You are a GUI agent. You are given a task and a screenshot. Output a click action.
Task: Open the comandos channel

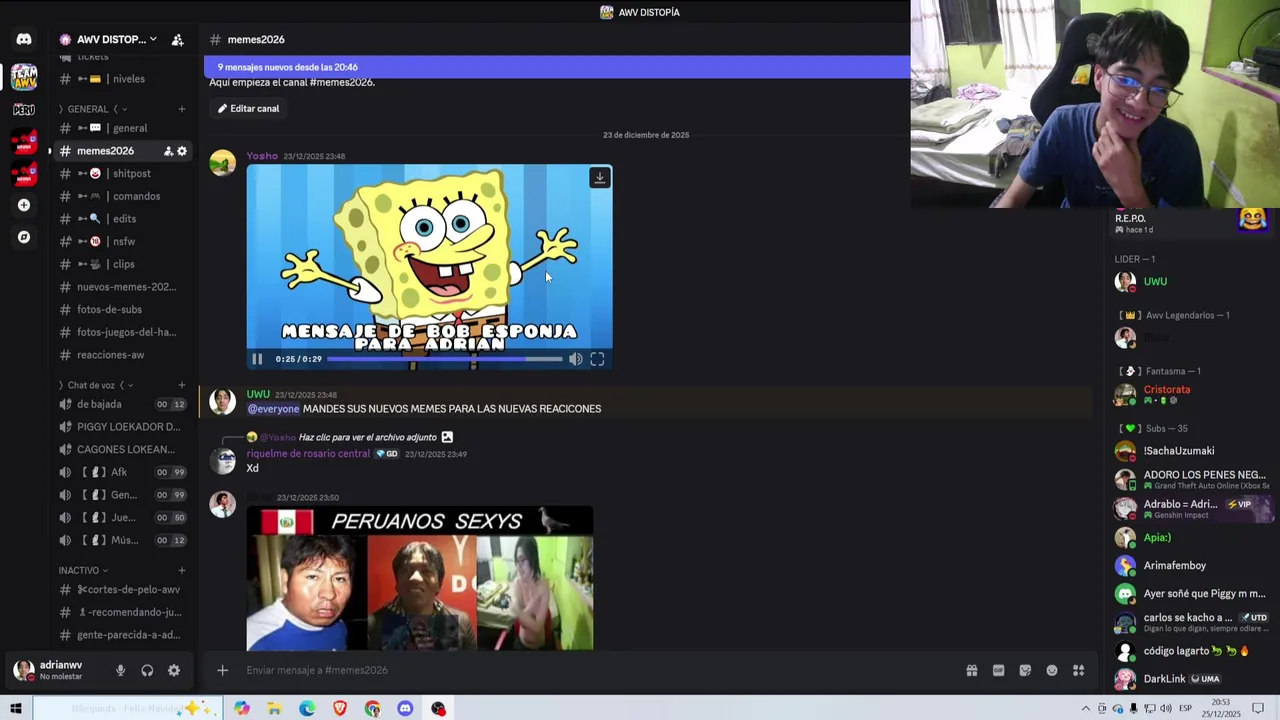click(122, 196)
